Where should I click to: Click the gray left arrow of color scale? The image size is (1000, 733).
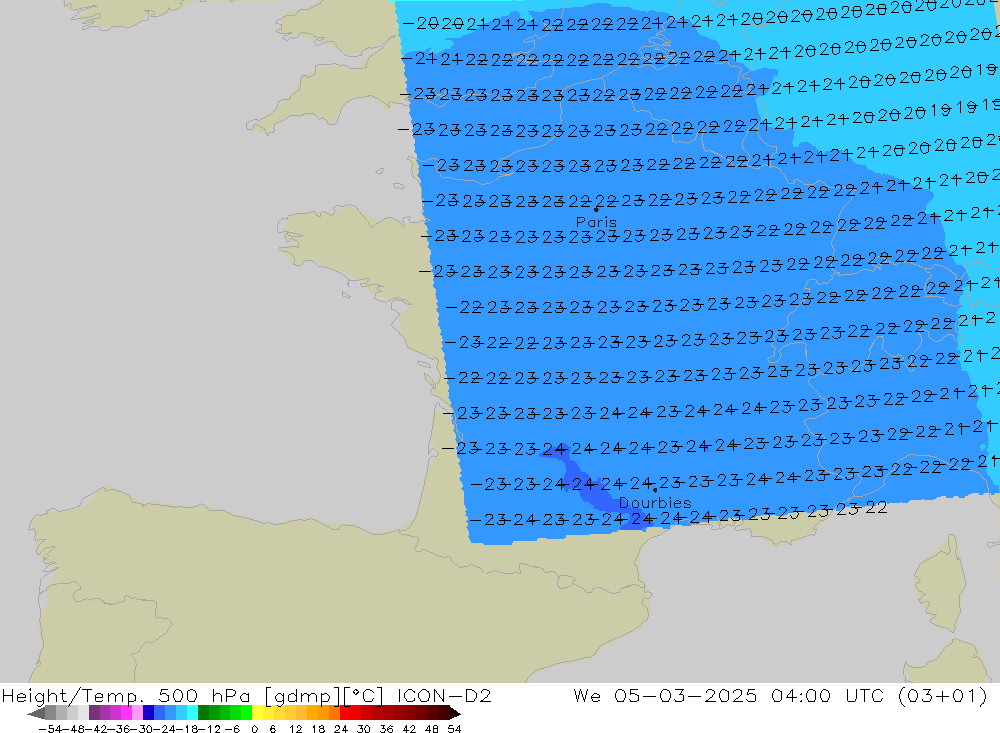36,713
